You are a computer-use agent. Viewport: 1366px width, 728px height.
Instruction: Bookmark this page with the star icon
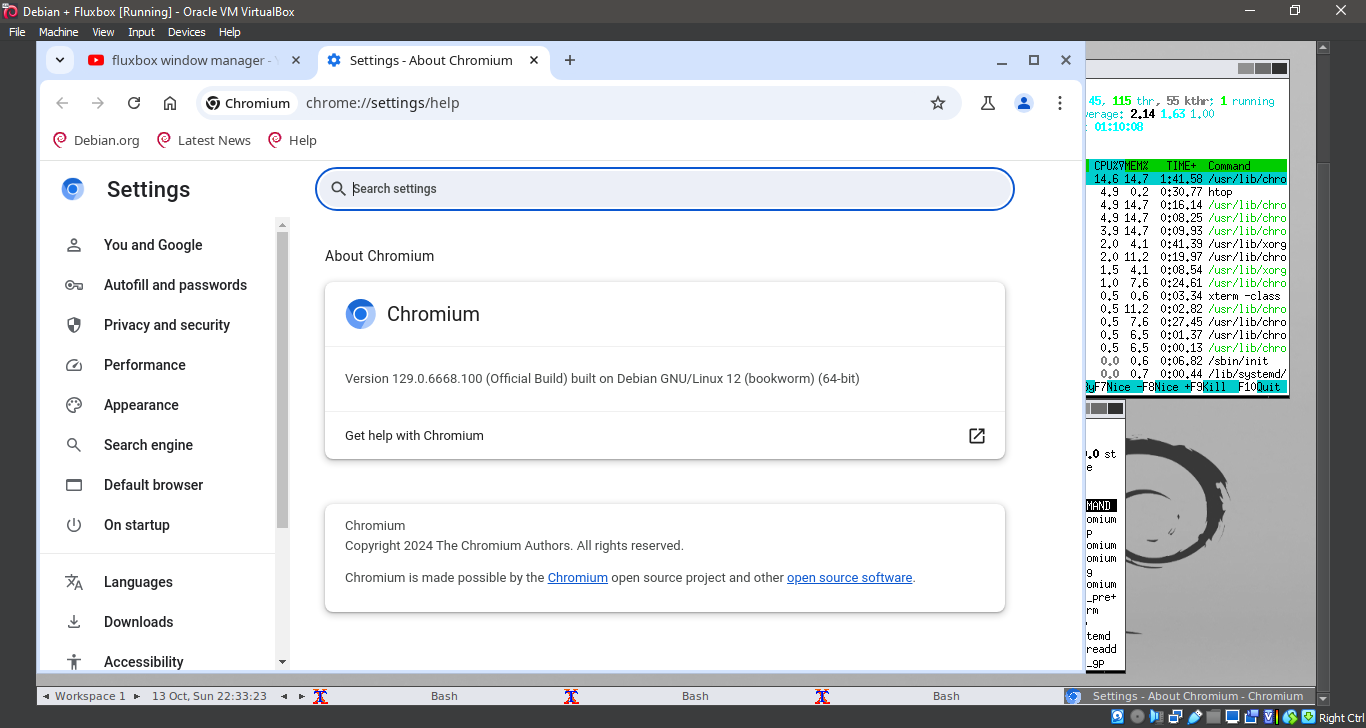tap(938, 103)
